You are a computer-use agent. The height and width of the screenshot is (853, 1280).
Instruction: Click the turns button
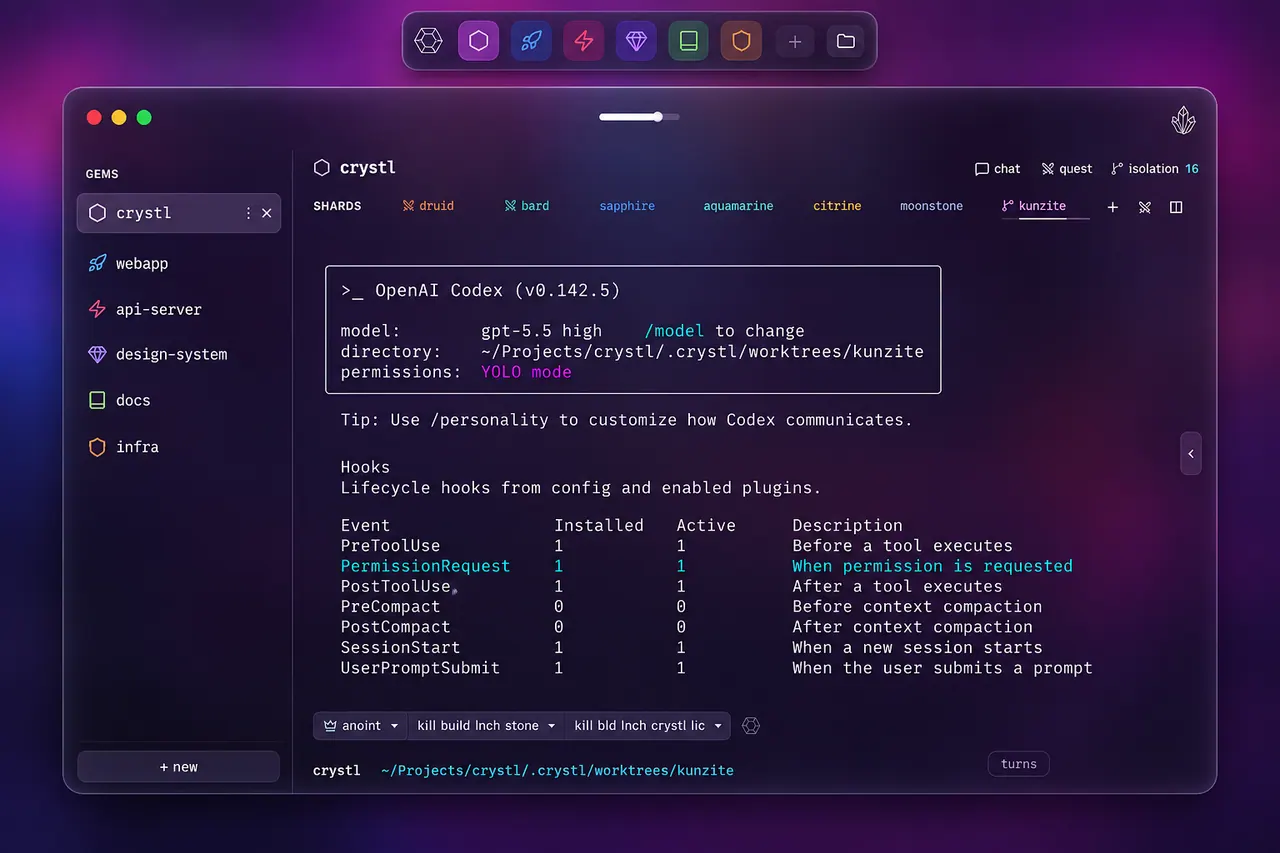coord(1018,764)
